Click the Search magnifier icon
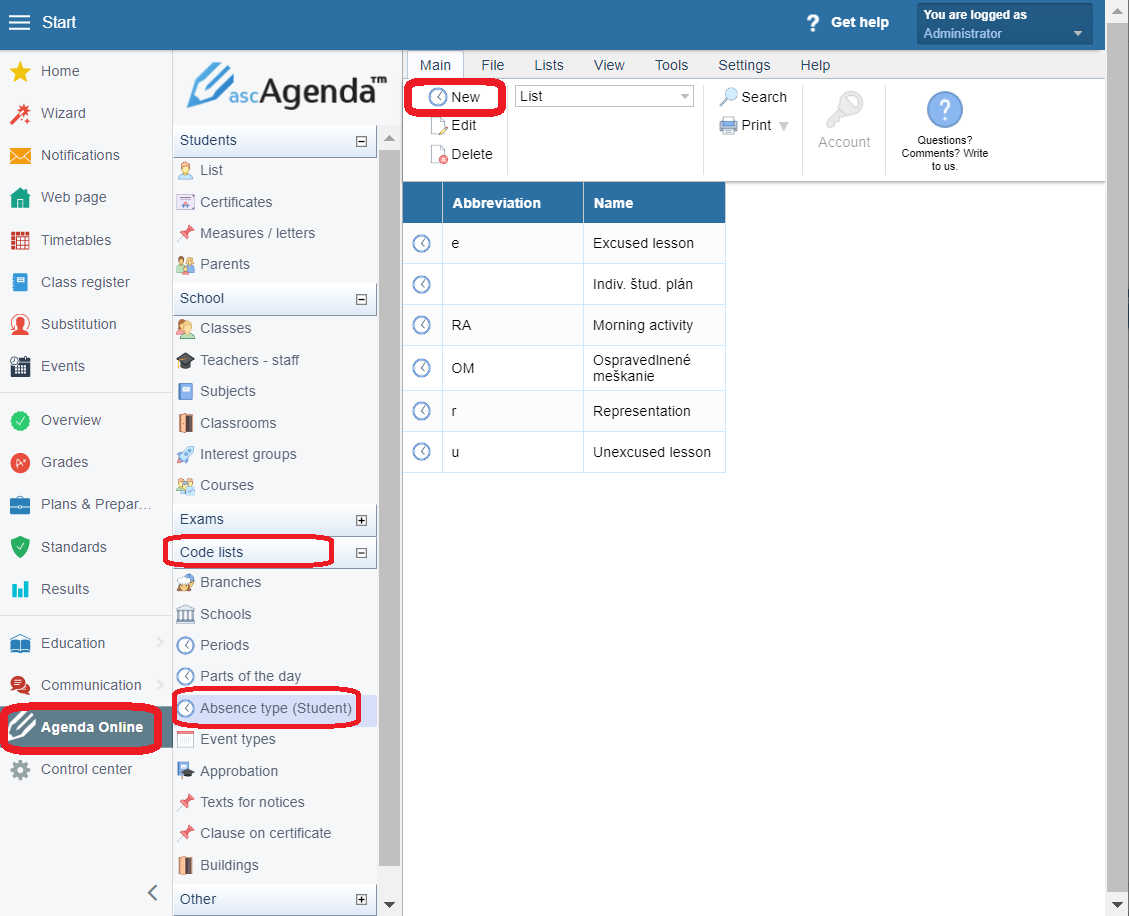1129x916 pixels. [728, 96]
